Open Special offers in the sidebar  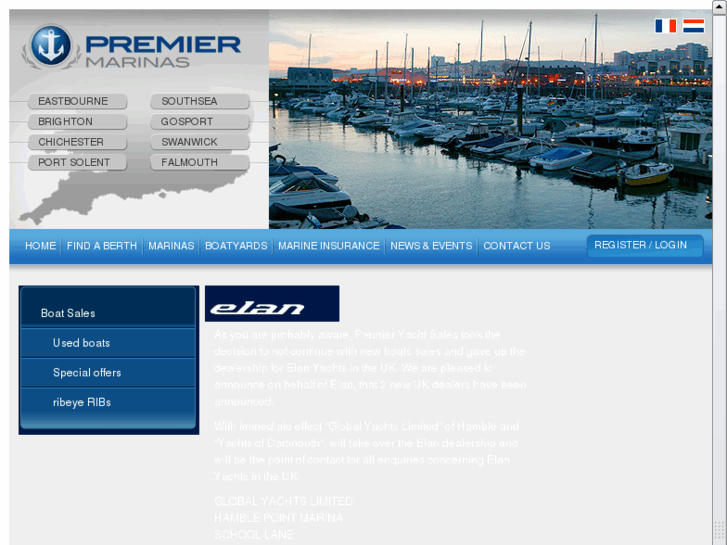(108, 372)
